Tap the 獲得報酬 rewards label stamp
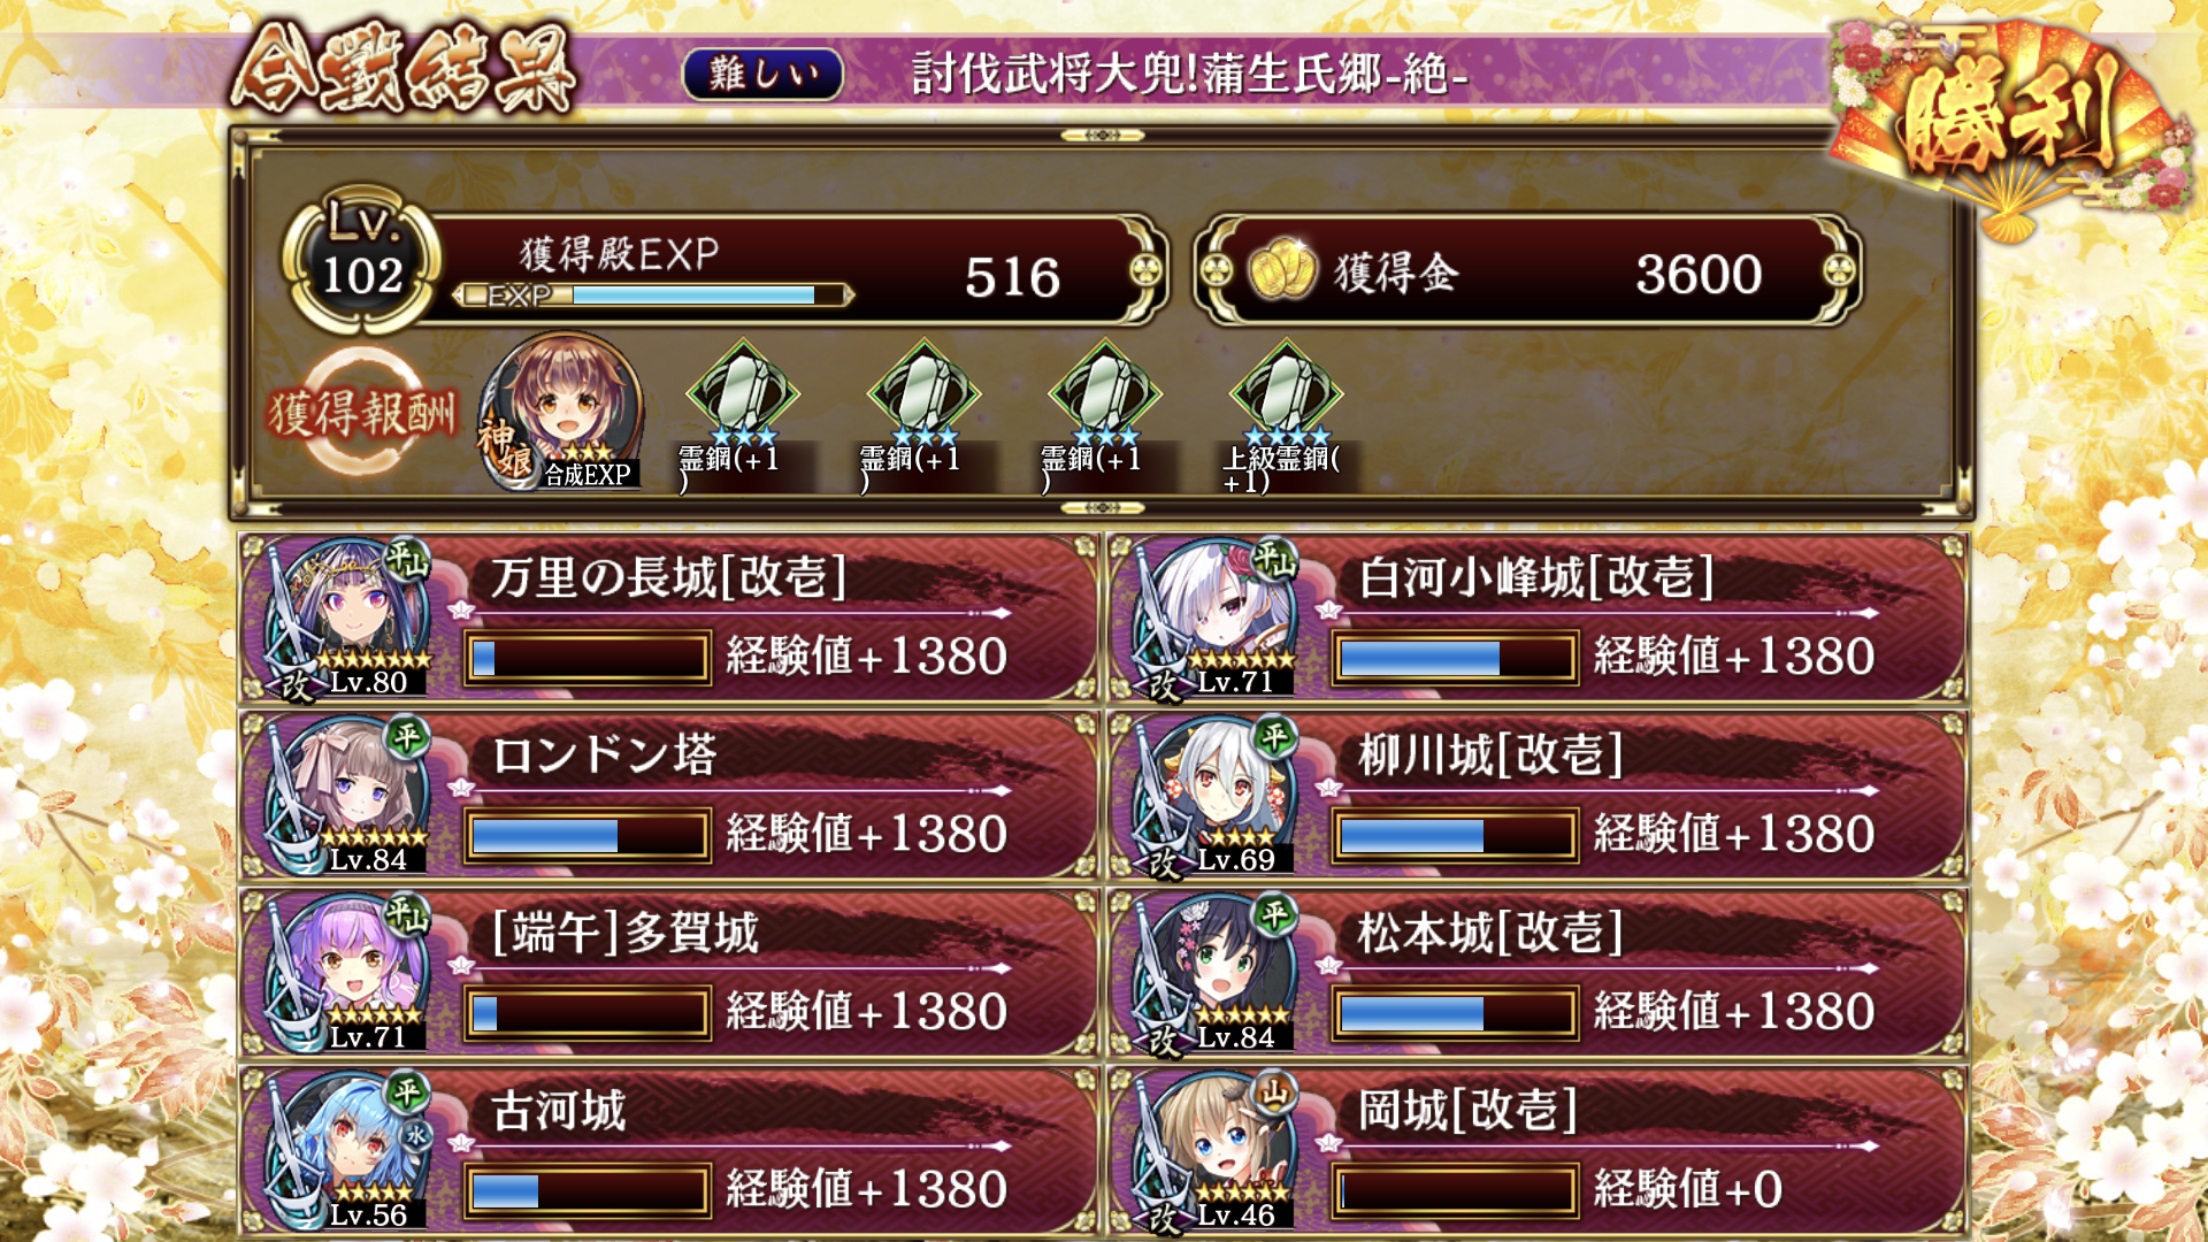The width and height of the screenshot is (2208, 1242). click(362, 412)
